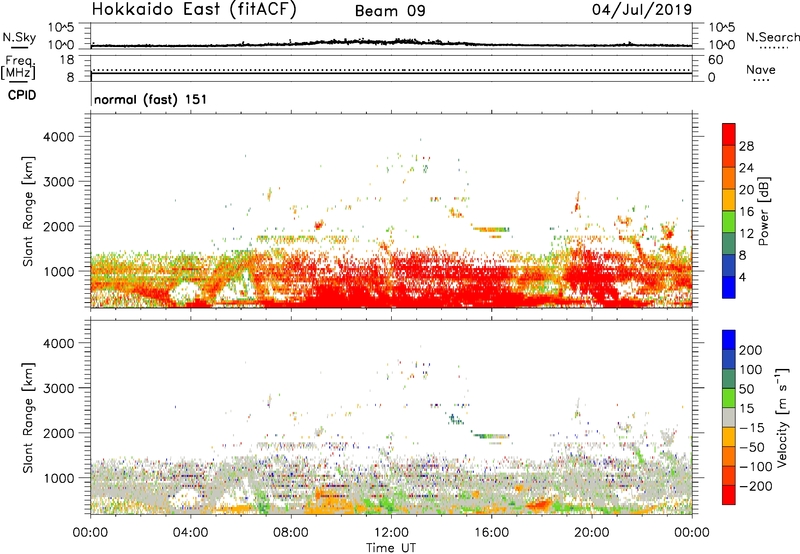Click the 'N.Sky' legend label
Screen dimensions: 800x554
click(19, 37)
